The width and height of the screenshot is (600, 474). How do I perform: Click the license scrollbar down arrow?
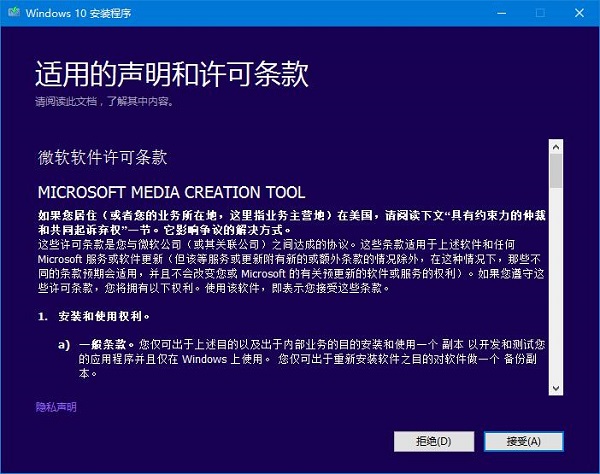[x=556, y=387]
